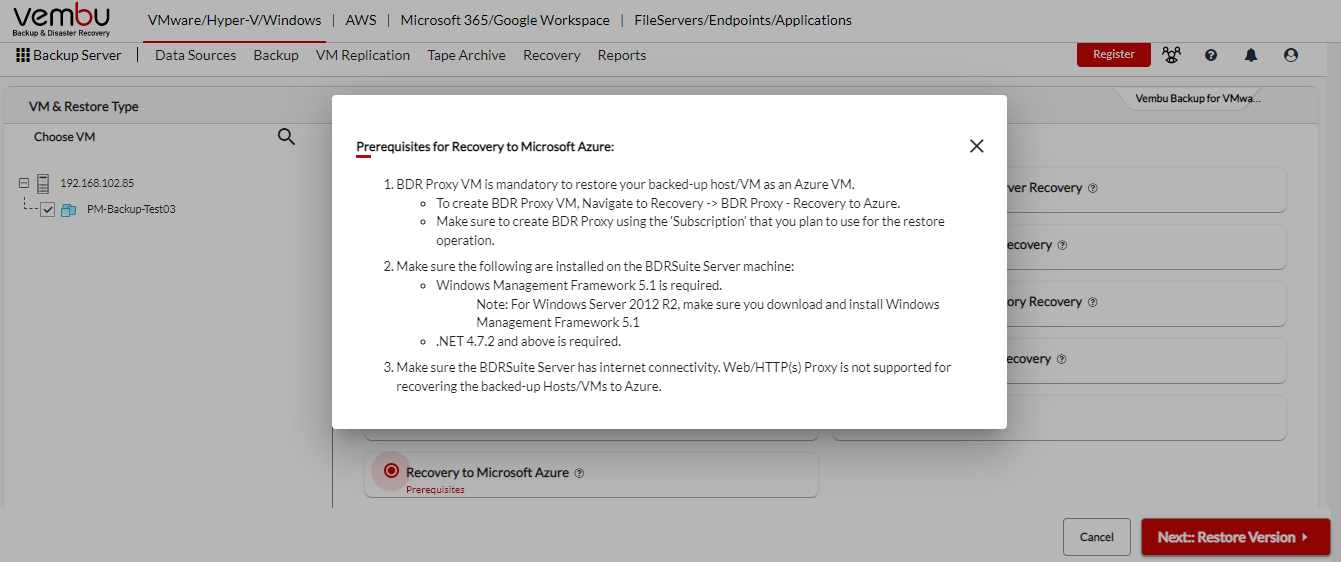Viewport: 1341px width, 562px height.
Task: Select Recovery to Microsoft Azure radio button
Action: (391, 470)
